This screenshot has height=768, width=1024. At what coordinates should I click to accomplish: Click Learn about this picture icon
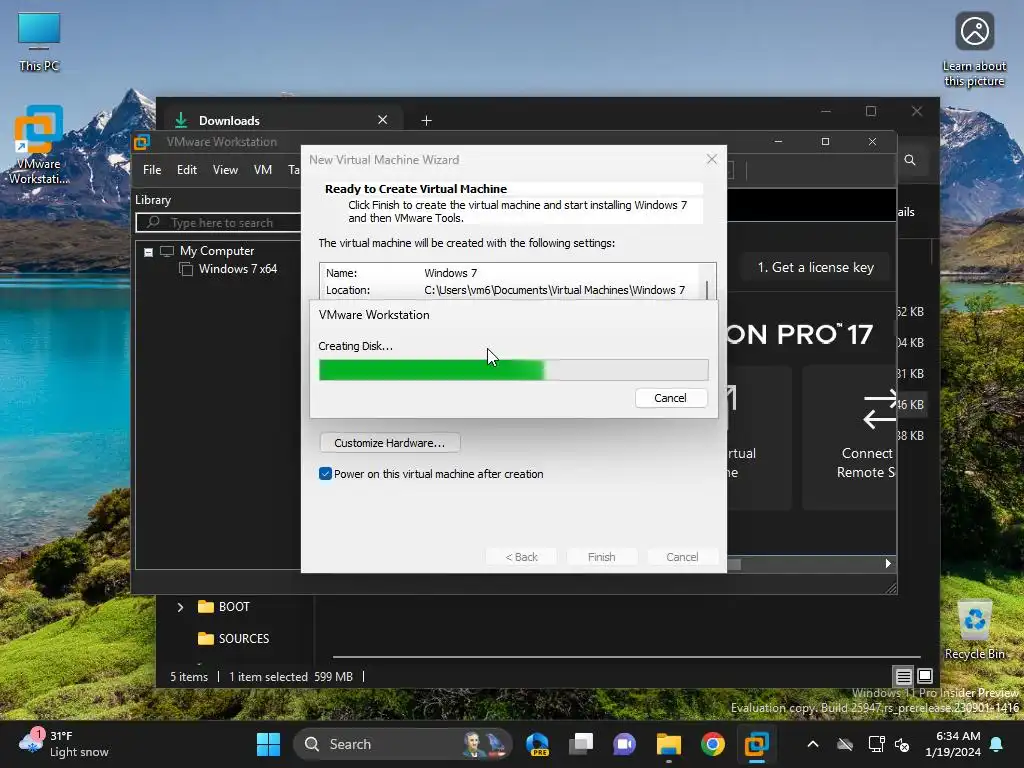click(974, 50)
